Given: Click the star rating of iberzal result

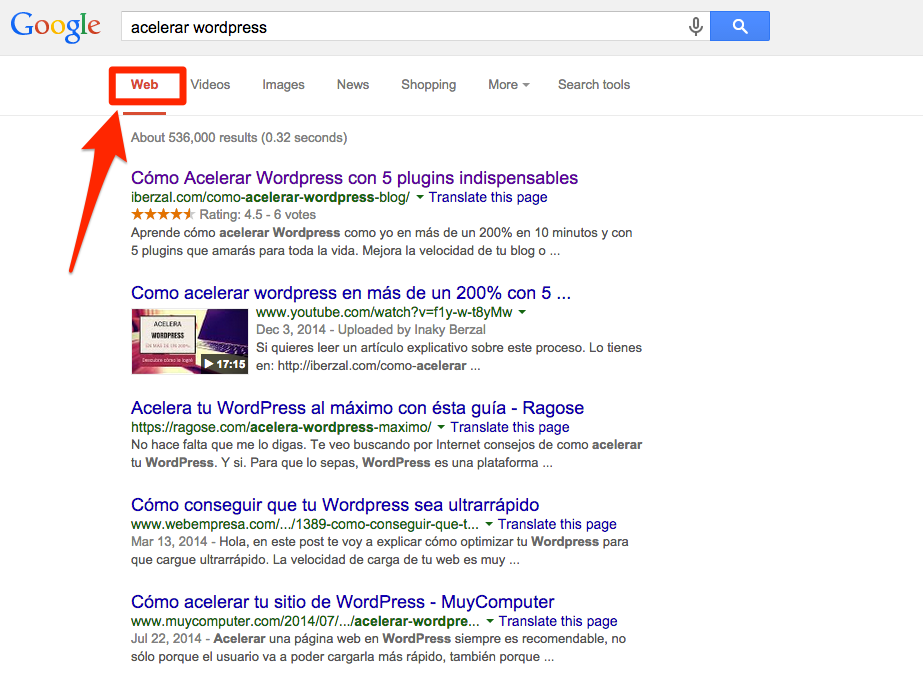Looking at the screenshot, I should tap(162, 214).
